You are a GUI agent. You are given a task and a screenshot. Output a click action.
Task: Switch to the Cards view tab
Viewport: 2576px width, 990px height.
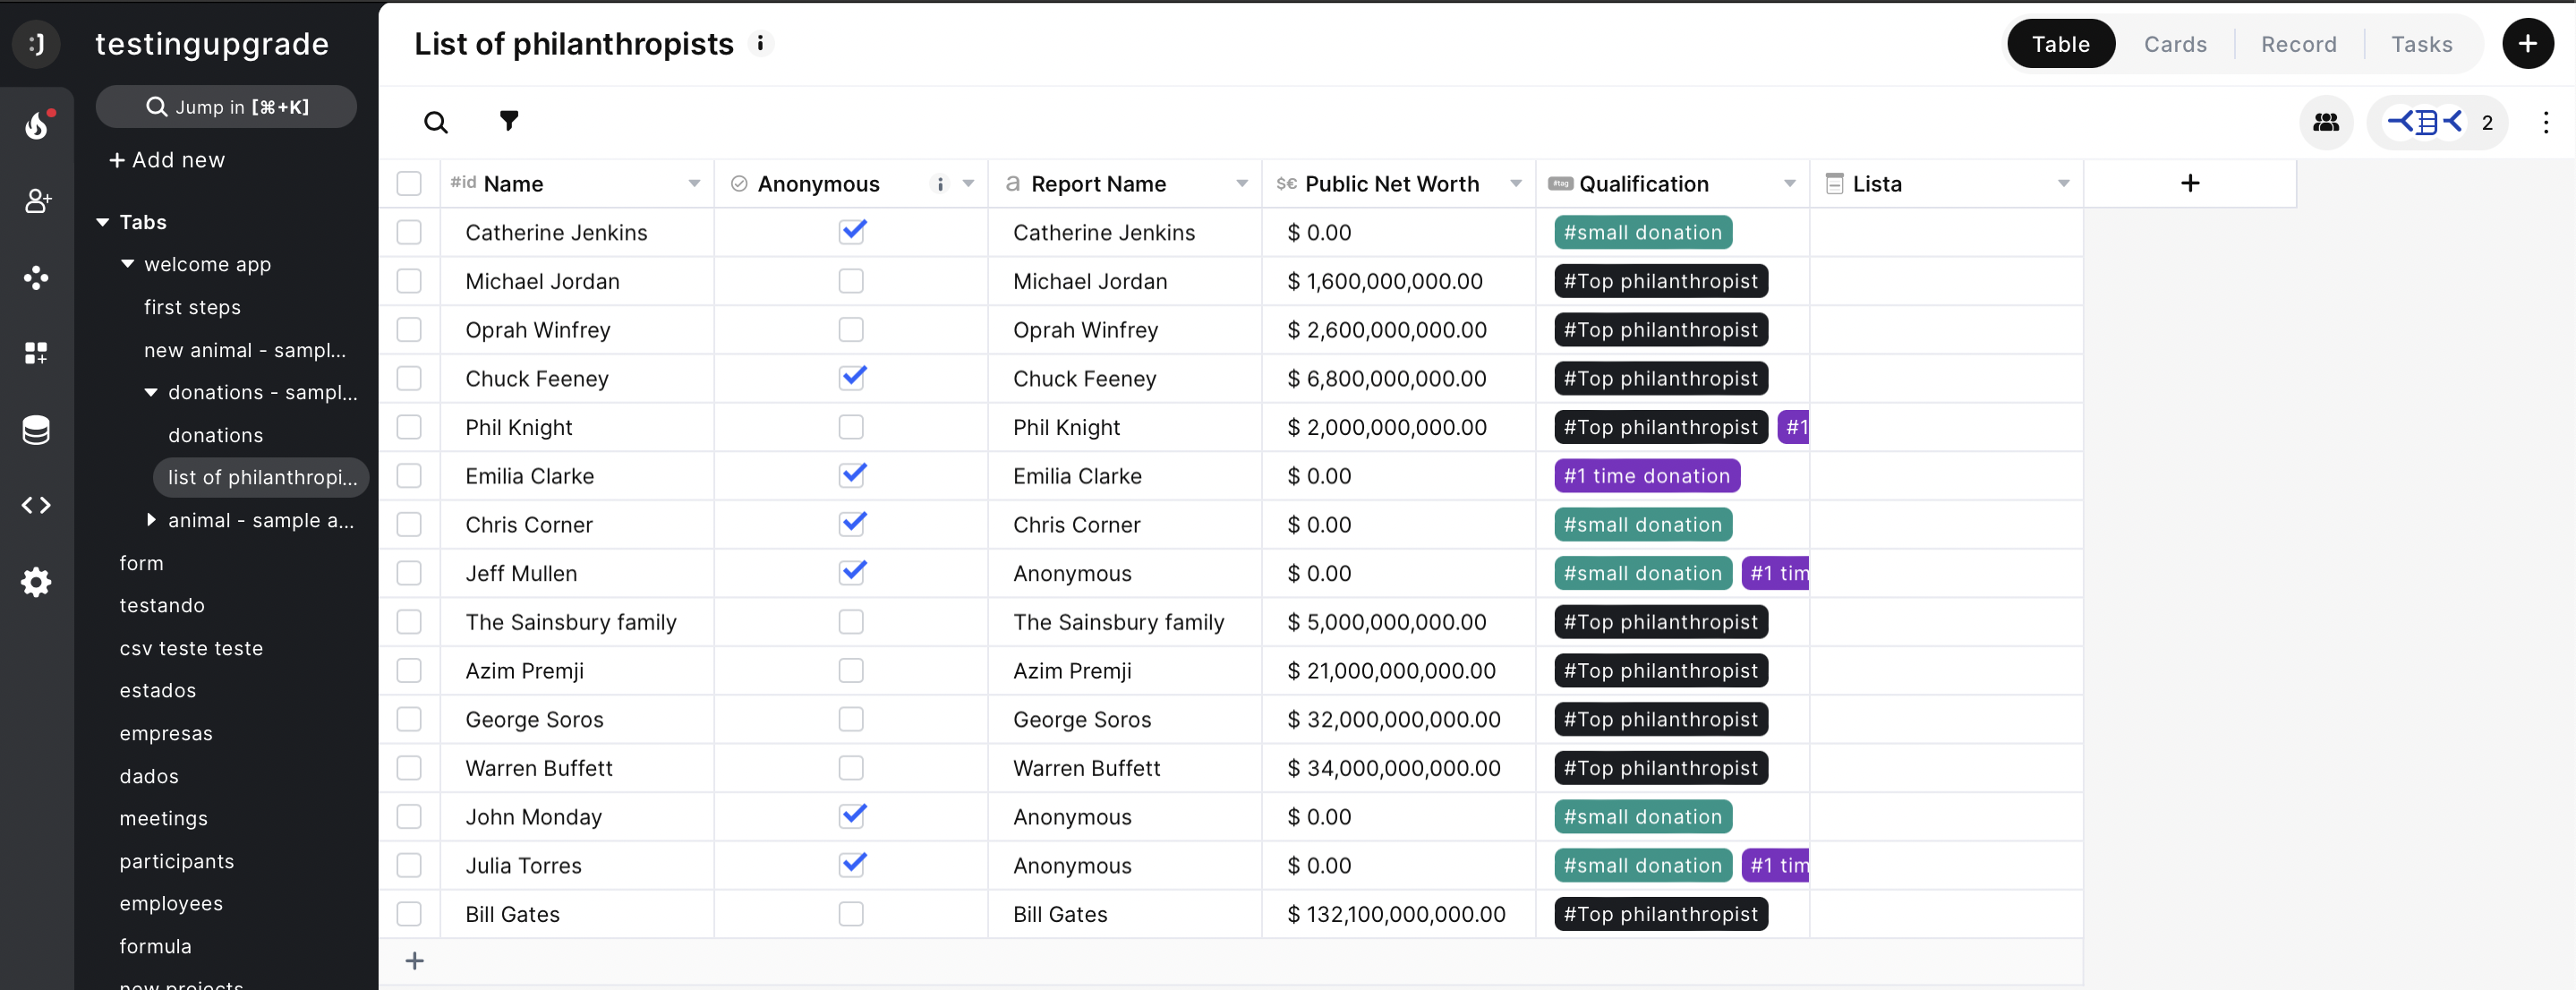click(x=2174, y=44)
